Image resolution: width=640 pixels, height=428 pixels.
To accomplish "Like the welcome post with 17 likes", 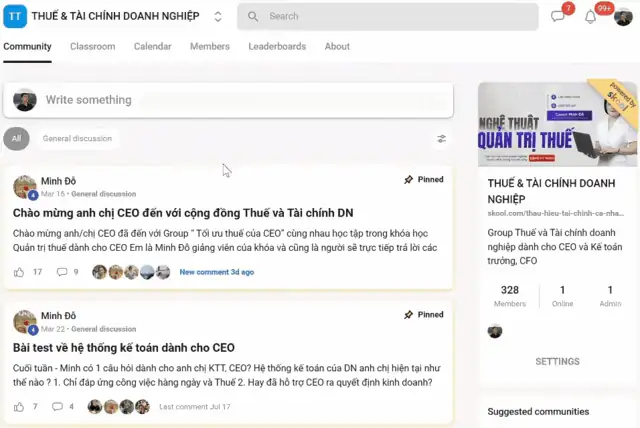I will (x=19, y=272).
